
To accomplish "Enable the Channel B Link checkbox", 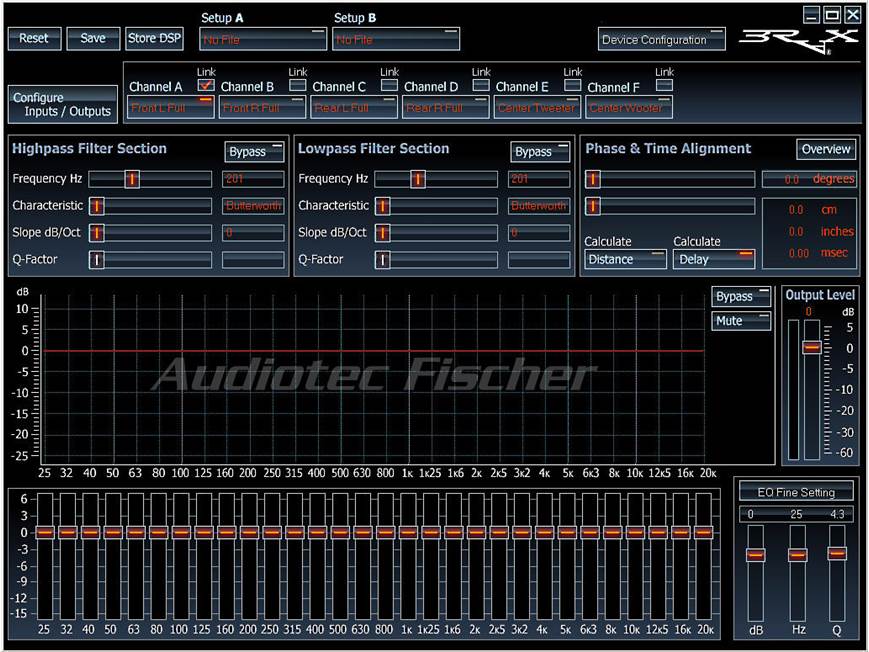I will click(298, 85).
